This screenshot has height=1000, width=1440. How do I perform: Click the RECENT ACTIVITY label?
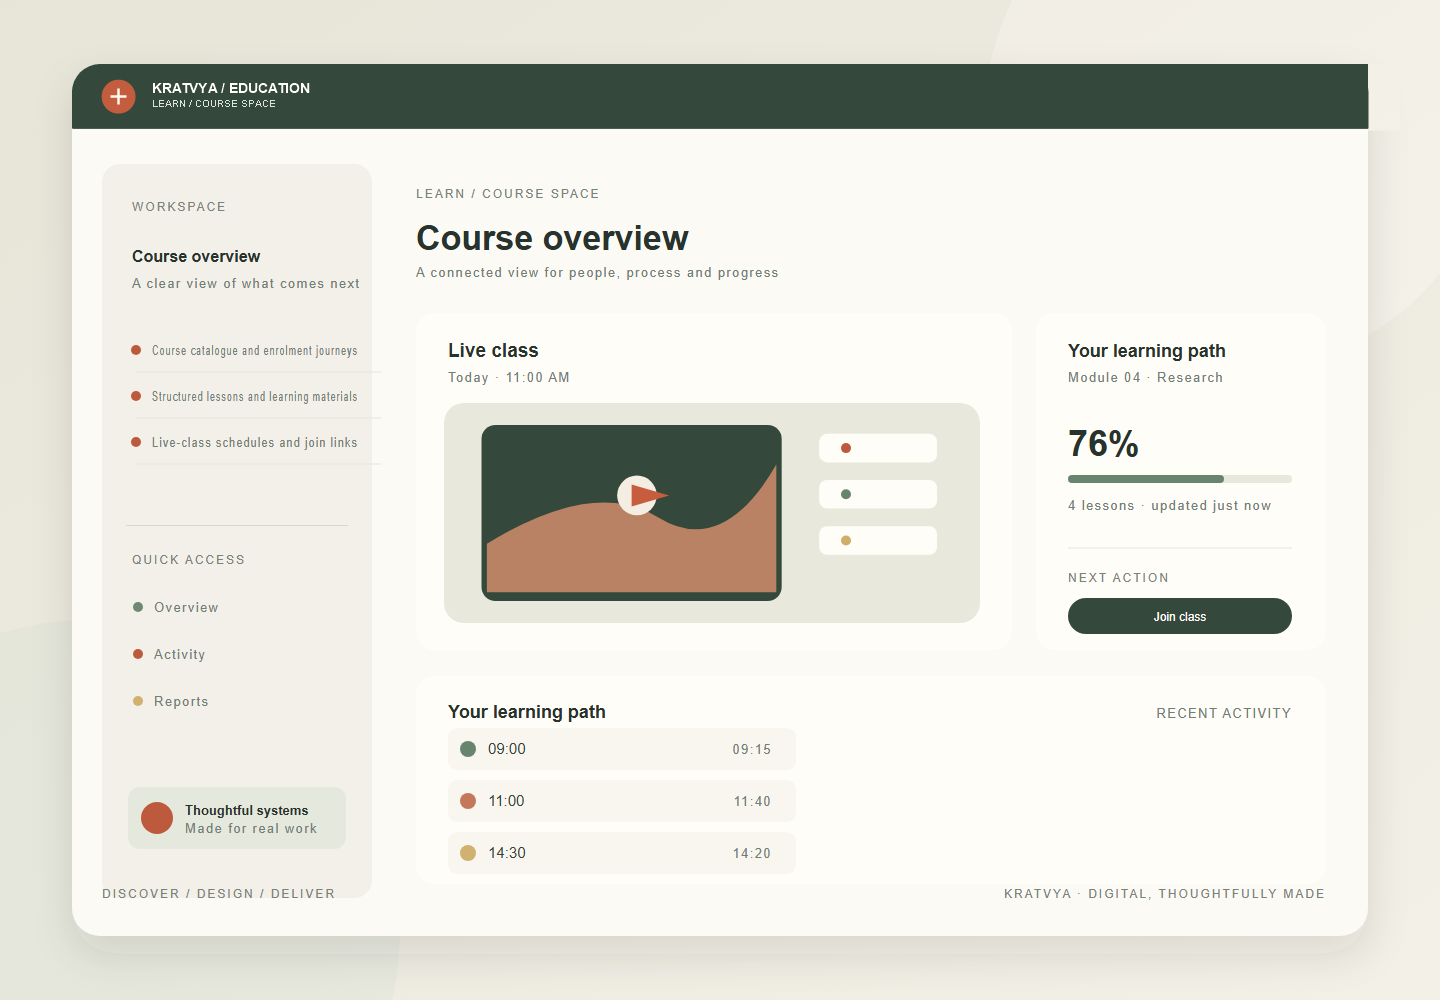(1223, 713)
